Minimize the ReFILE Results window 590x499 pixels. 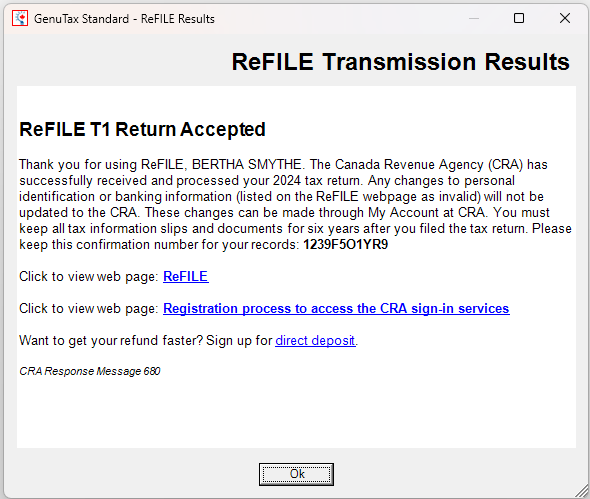474,18
